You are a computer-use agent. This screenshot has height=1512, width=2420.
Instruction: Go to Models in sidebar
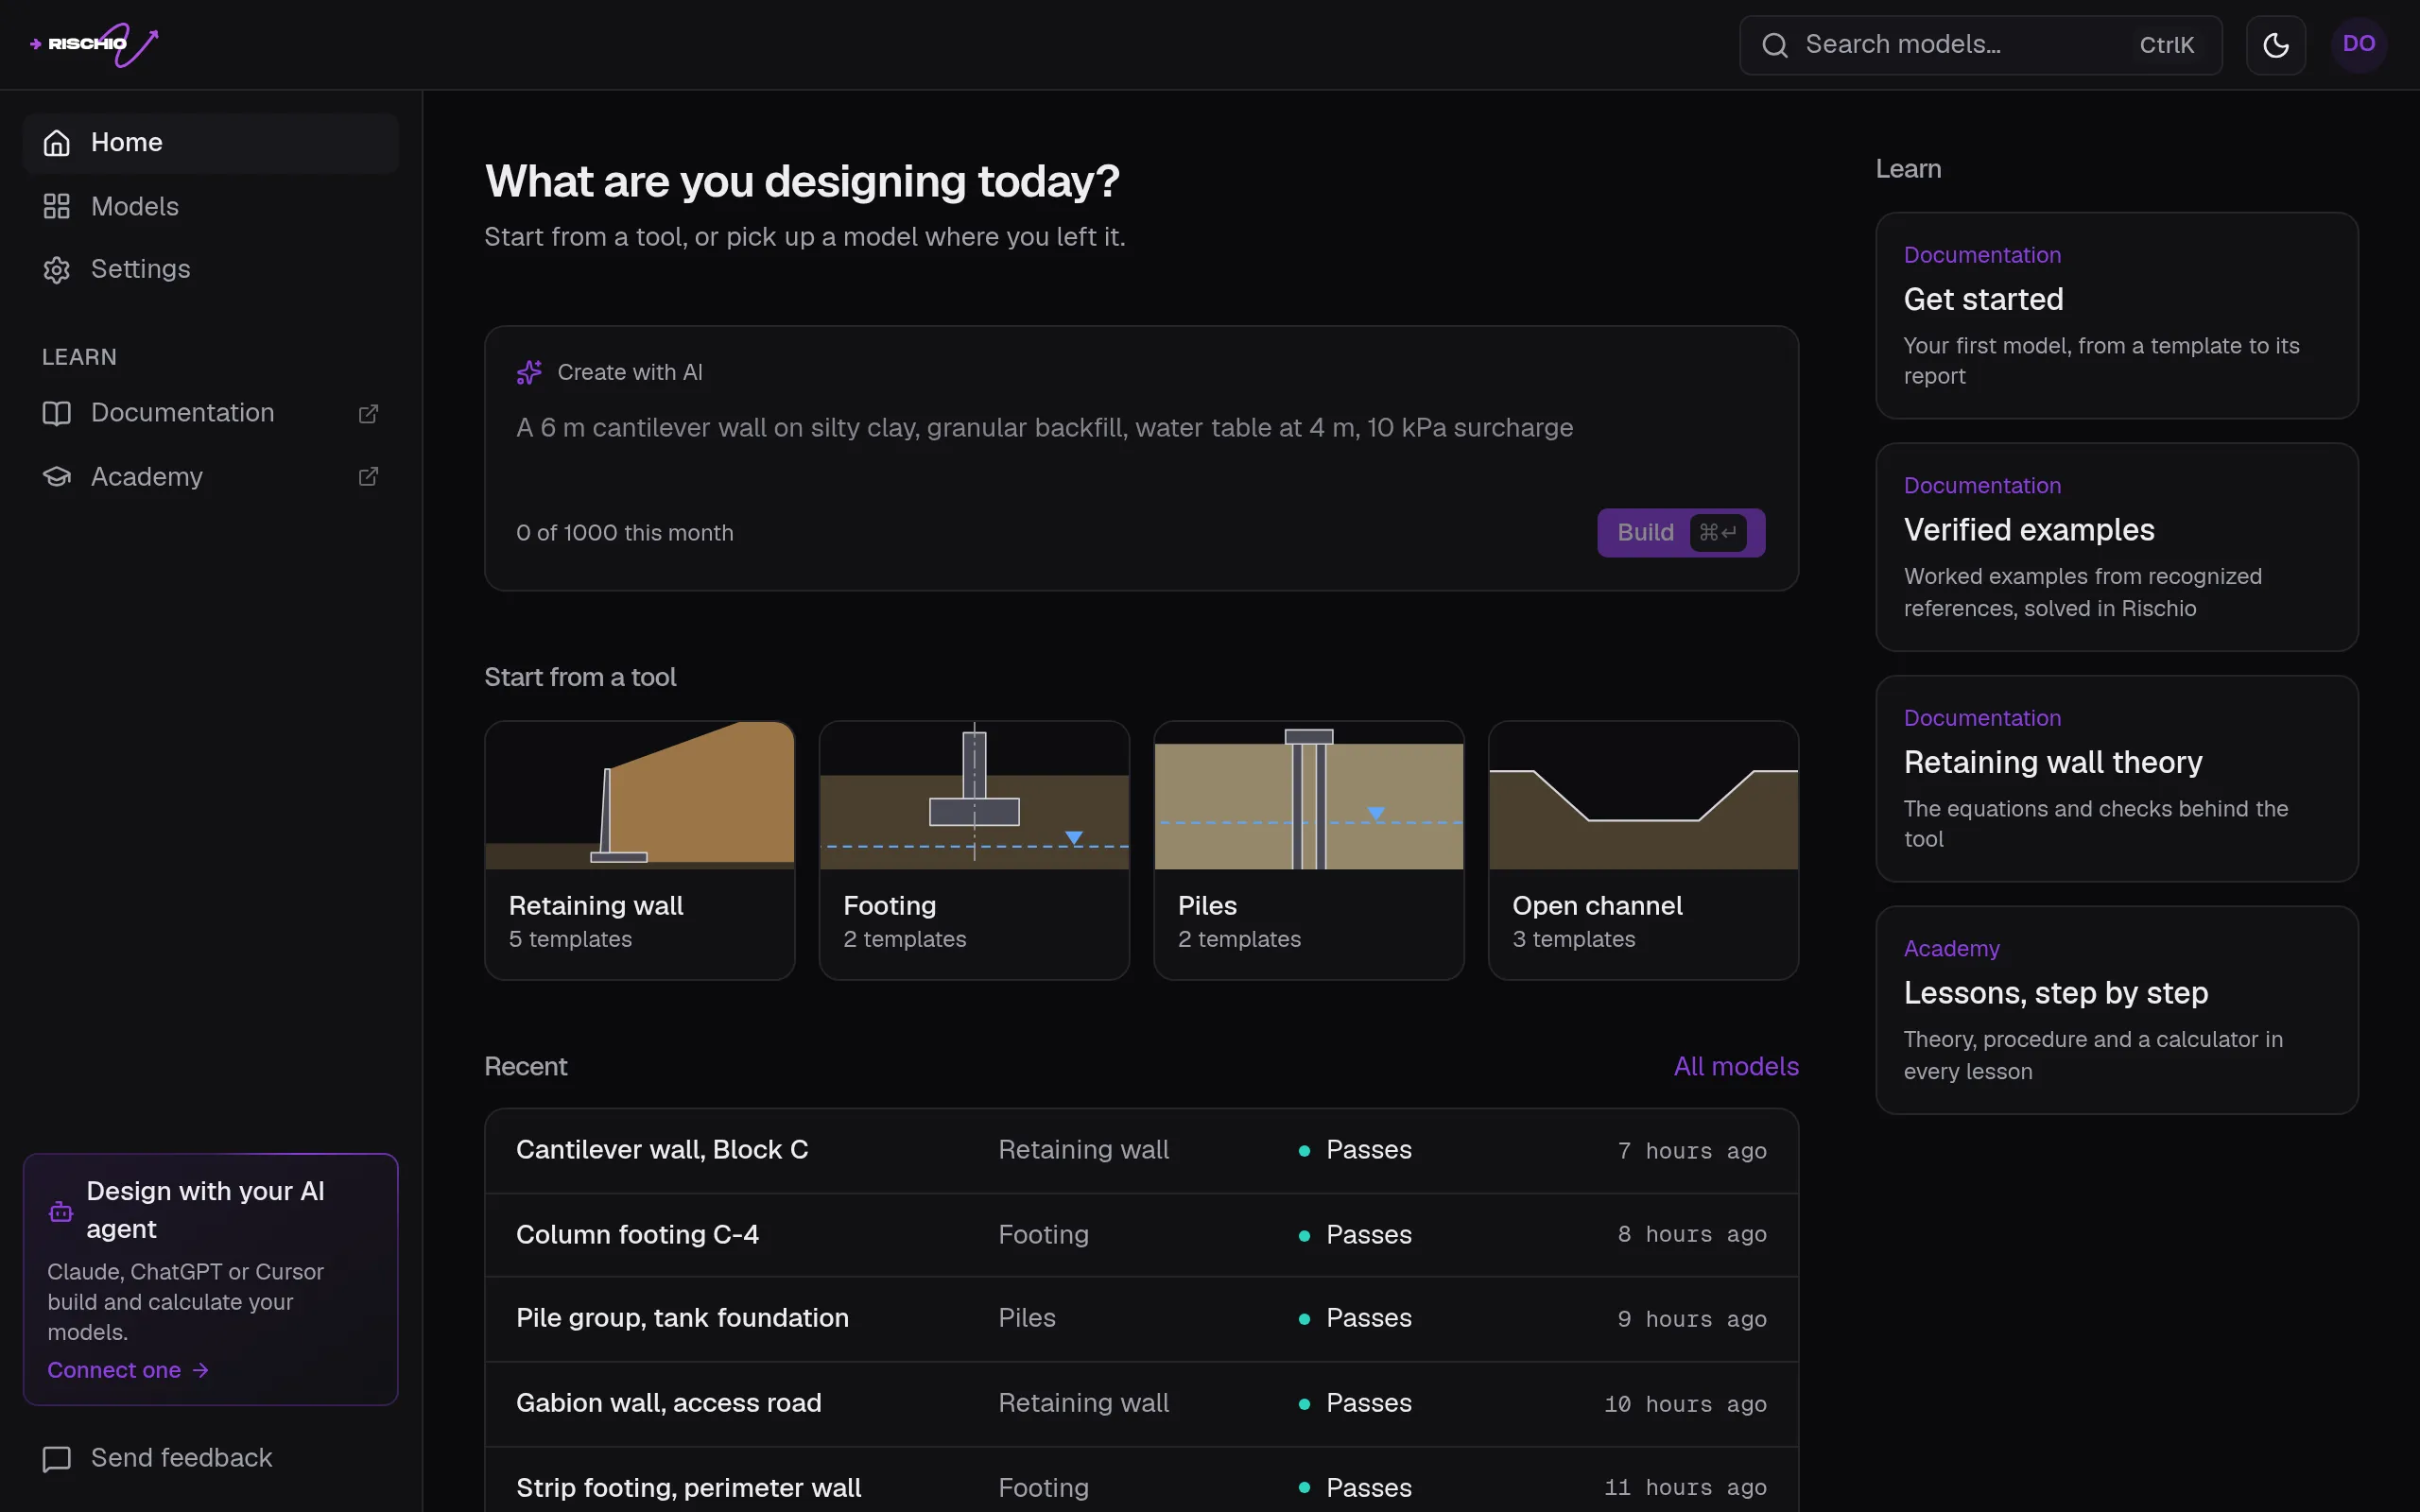[211, 207]
